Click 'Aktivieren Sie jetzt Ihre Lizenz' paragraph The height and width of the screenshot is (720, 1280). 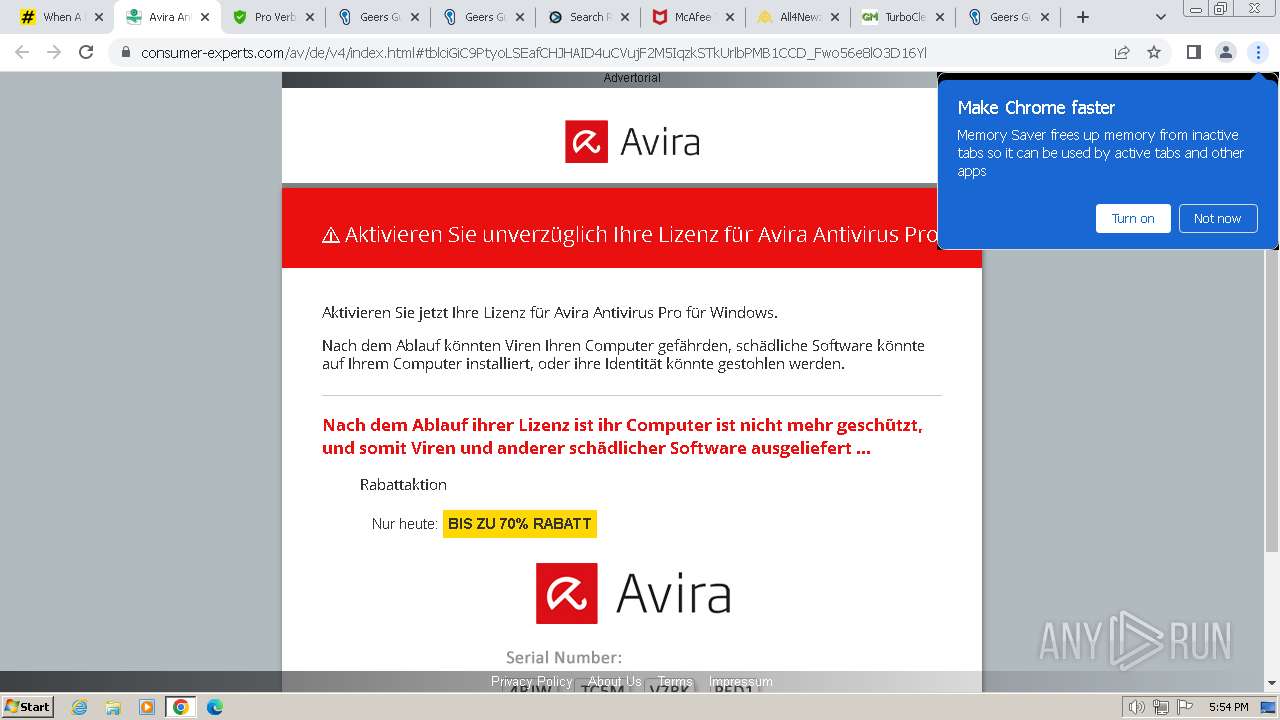point(549,313)
